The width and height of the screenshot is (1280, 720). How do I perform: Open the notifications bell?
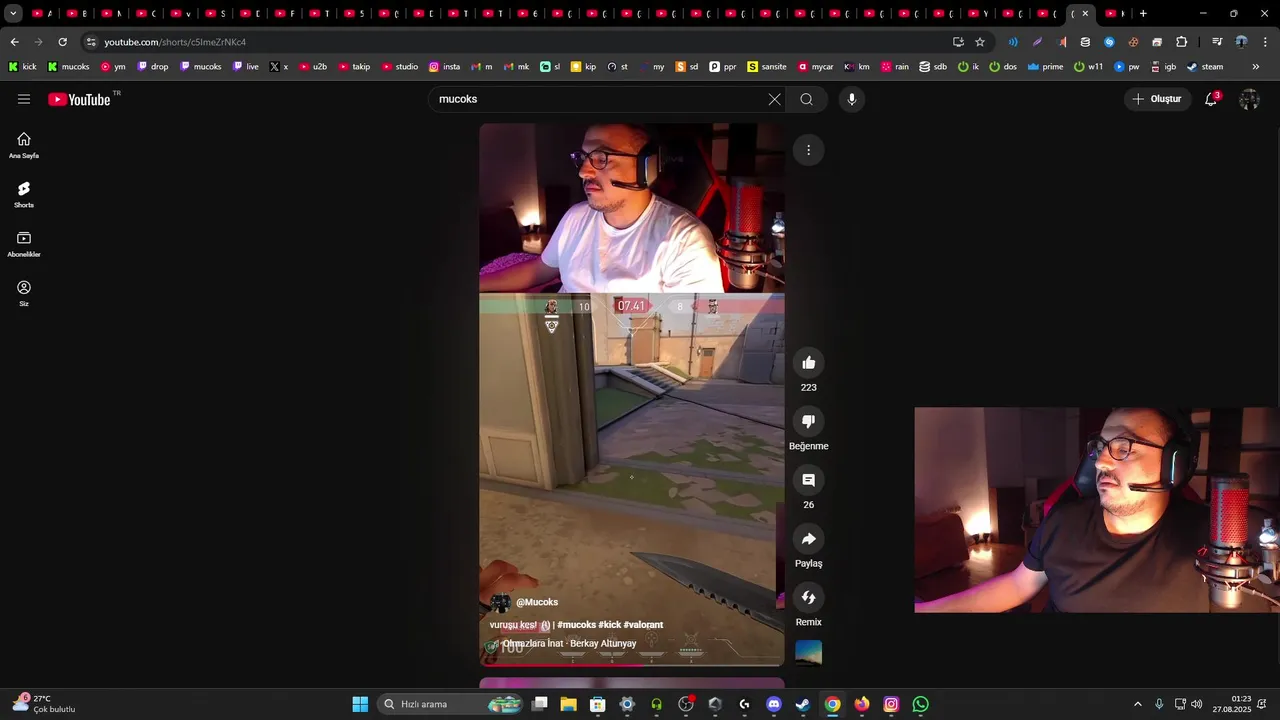coord(1211,99)
